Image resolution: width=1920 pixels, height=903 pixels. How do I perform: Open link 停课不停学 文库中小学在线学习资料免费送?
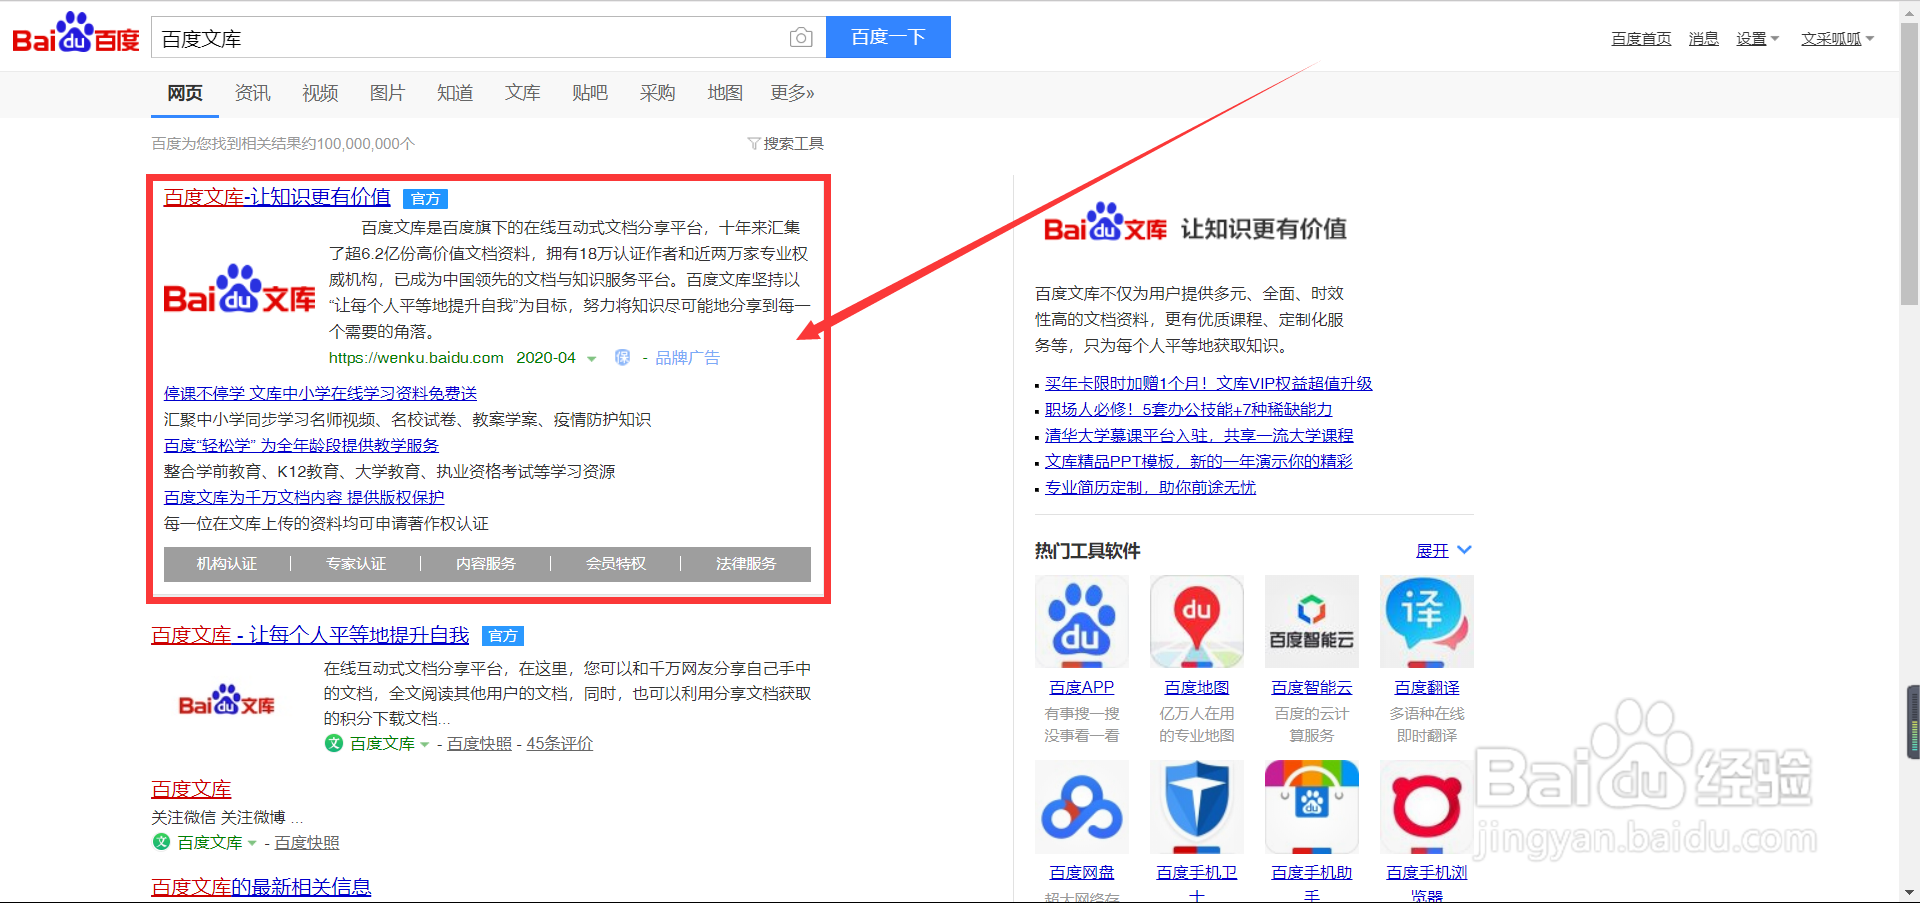pyautogui.click(x=320, y=393)
